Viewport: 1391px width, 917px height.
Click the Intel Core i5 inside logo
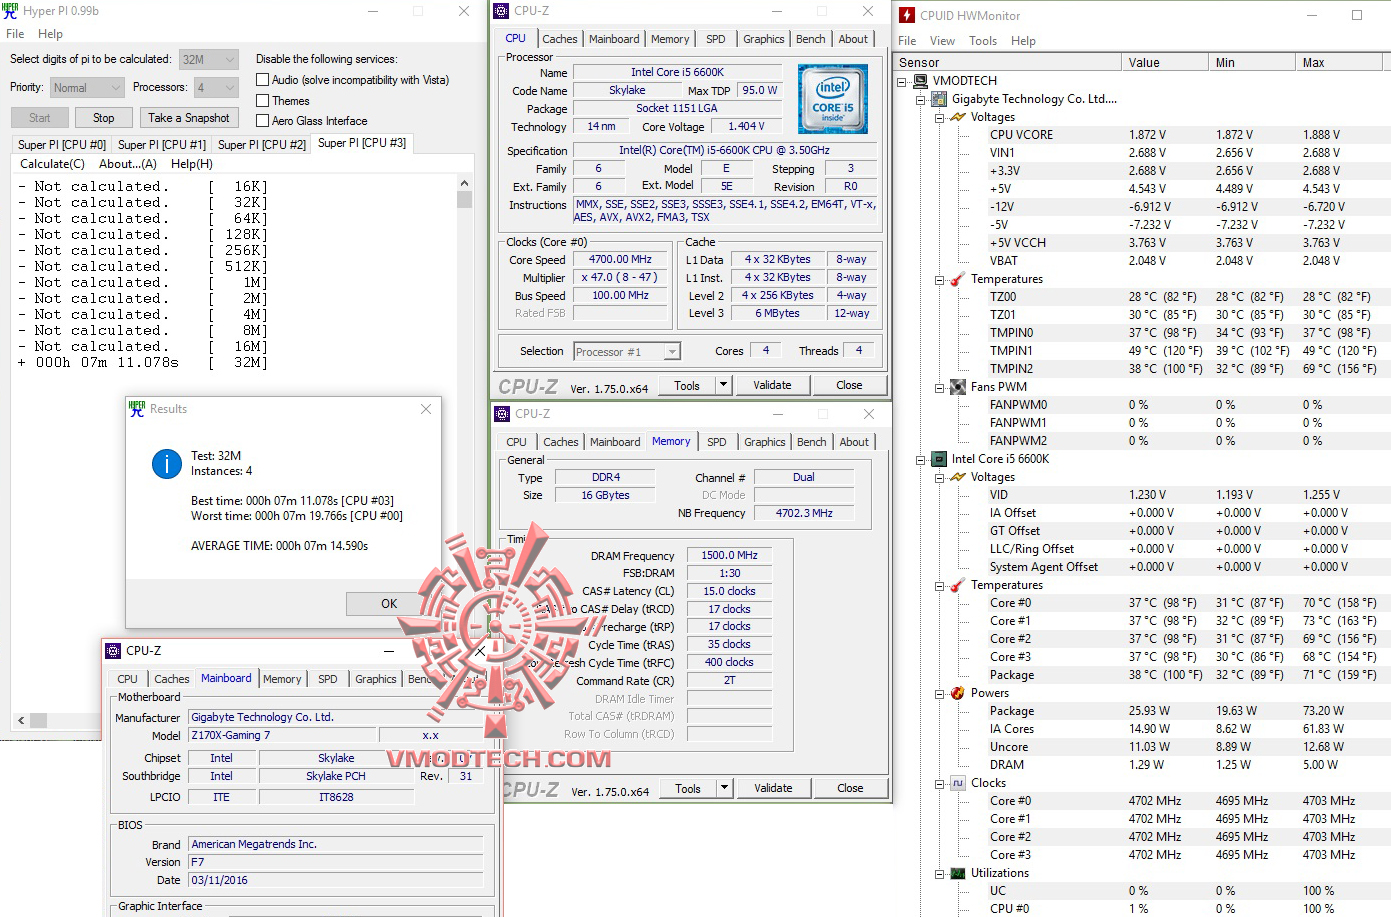click(x=833, y=99)
